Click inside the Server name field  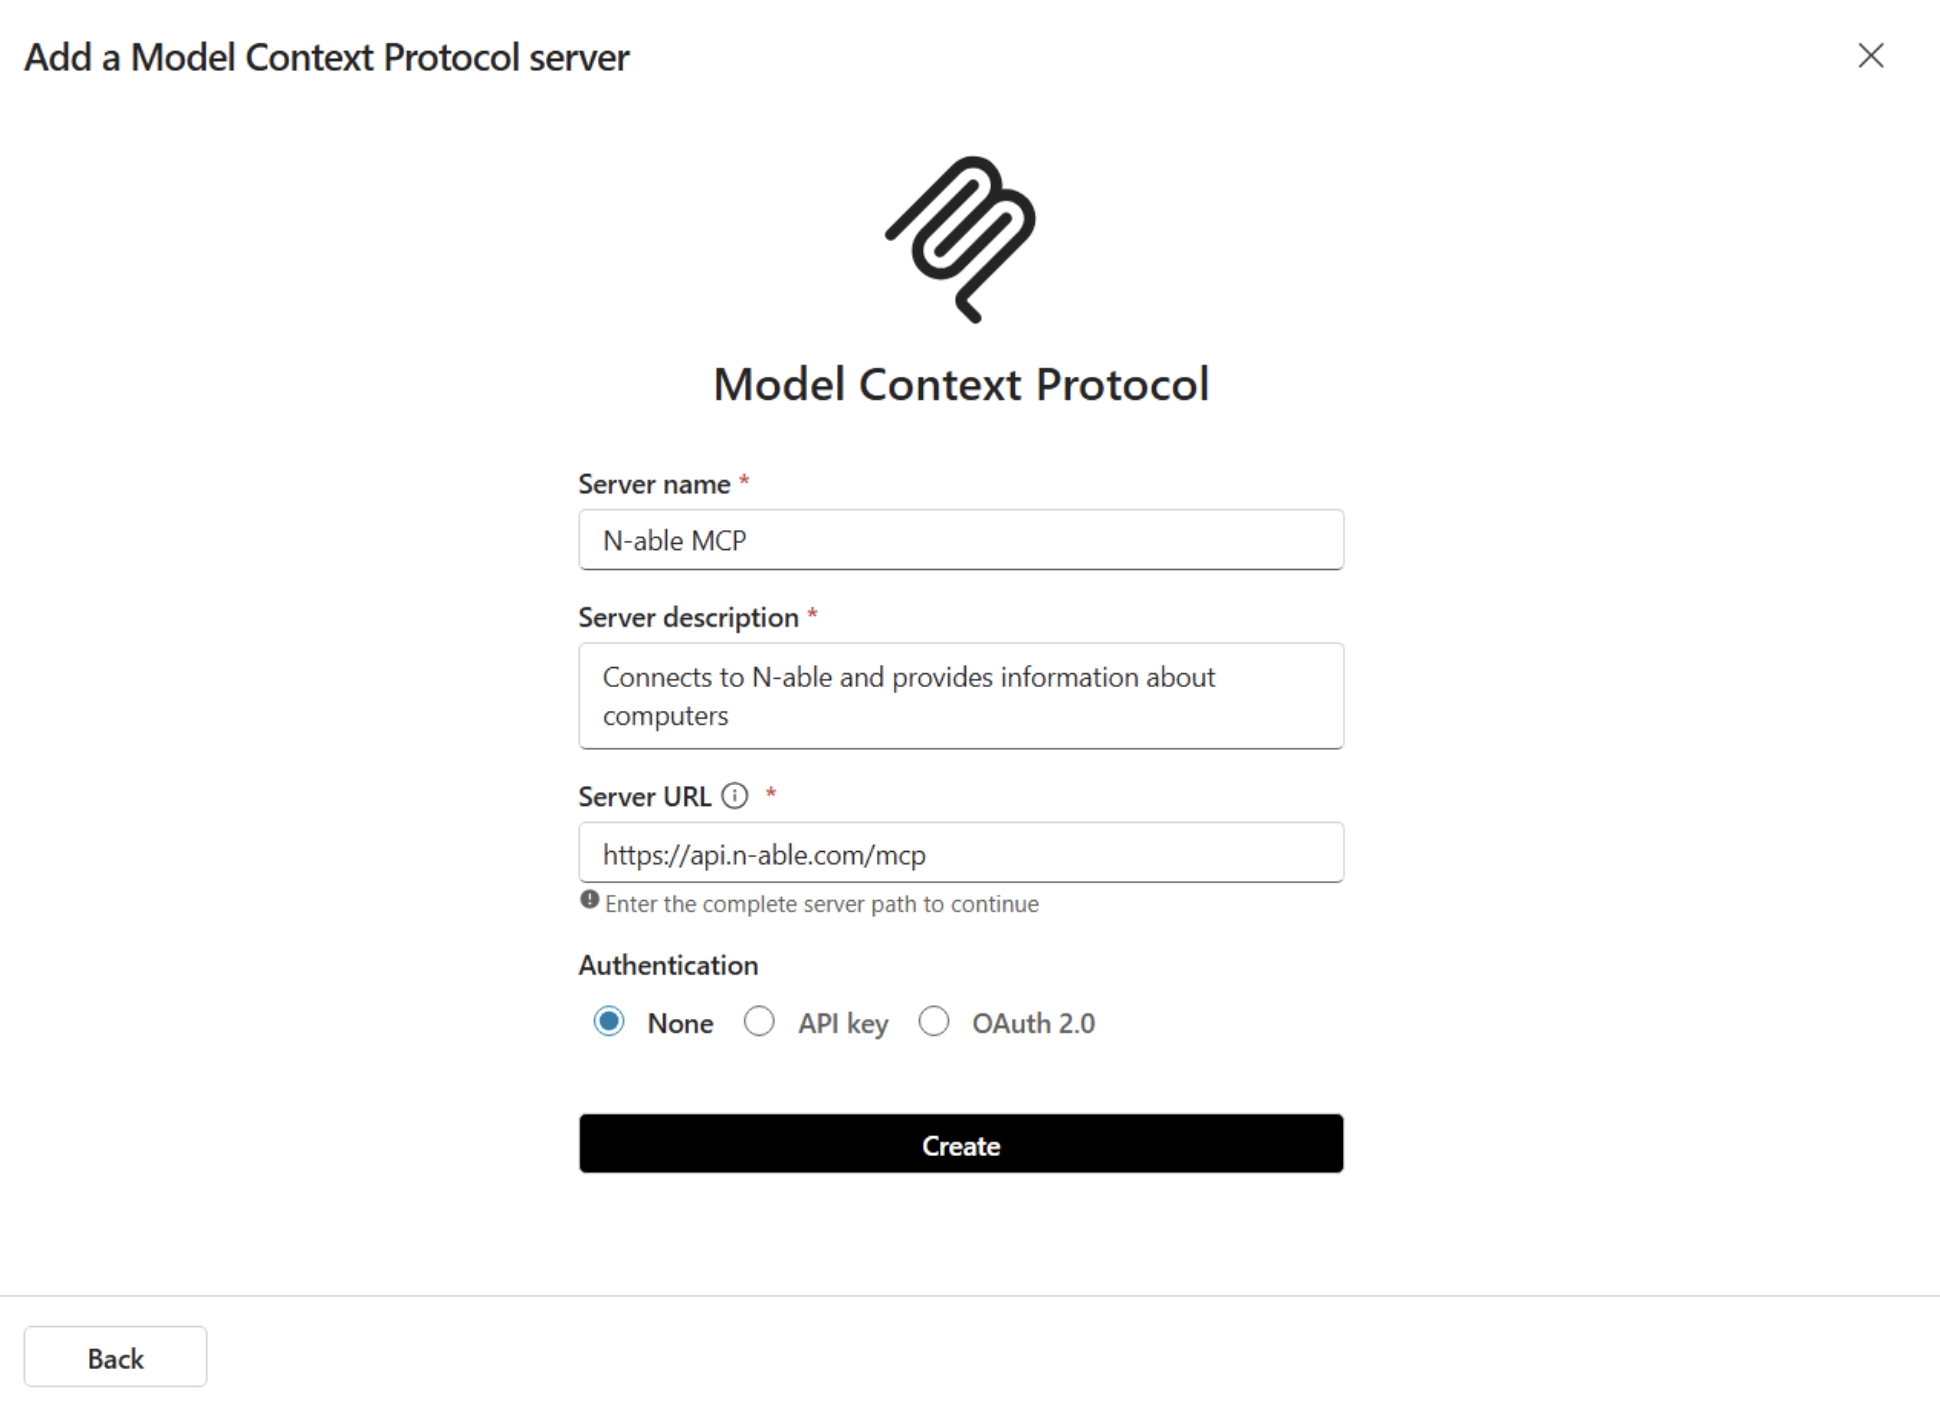tap(960, 540)
